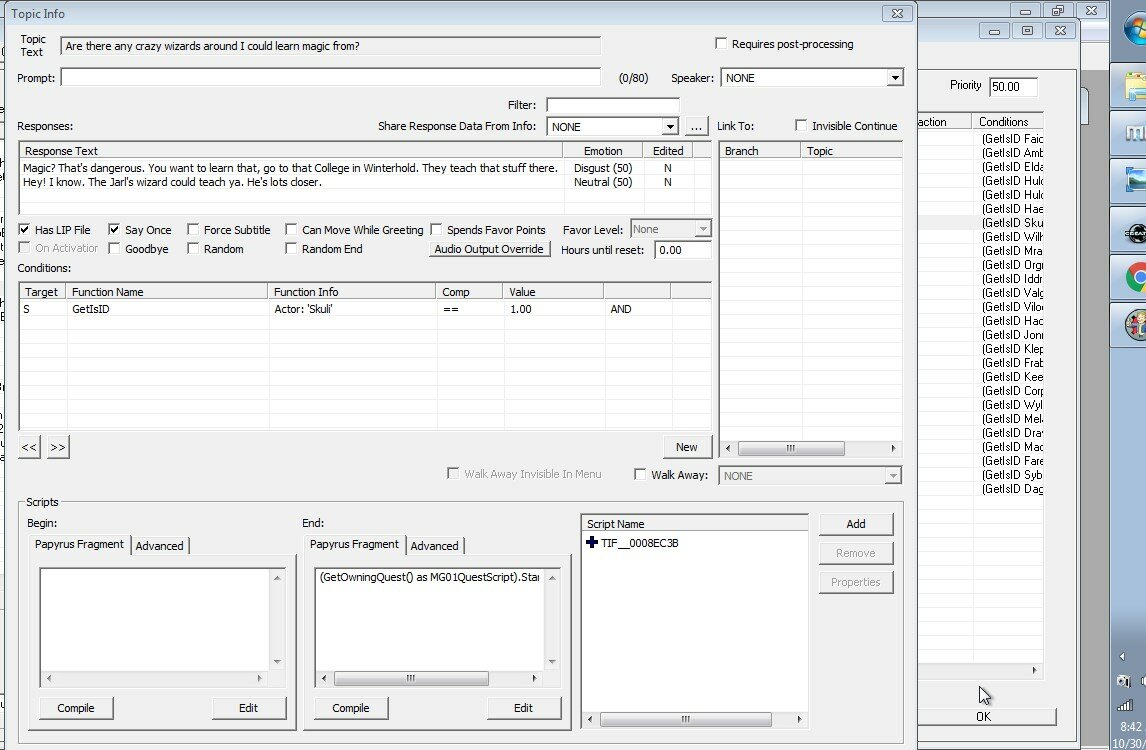Screen dimensions: 1146x750
Task: Toggle Can Move While Greeting
Action: 291,230
